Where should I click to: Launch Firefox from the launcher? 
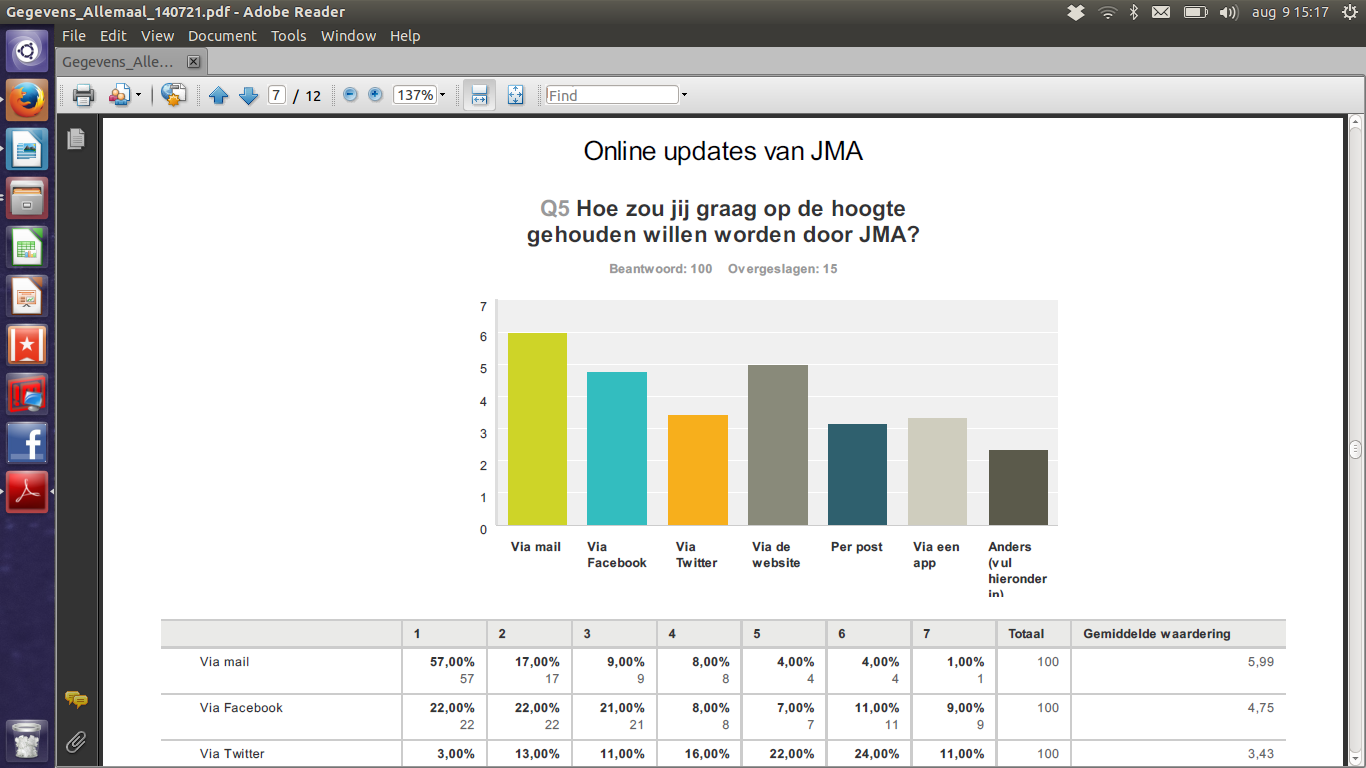tap(27, 101)
